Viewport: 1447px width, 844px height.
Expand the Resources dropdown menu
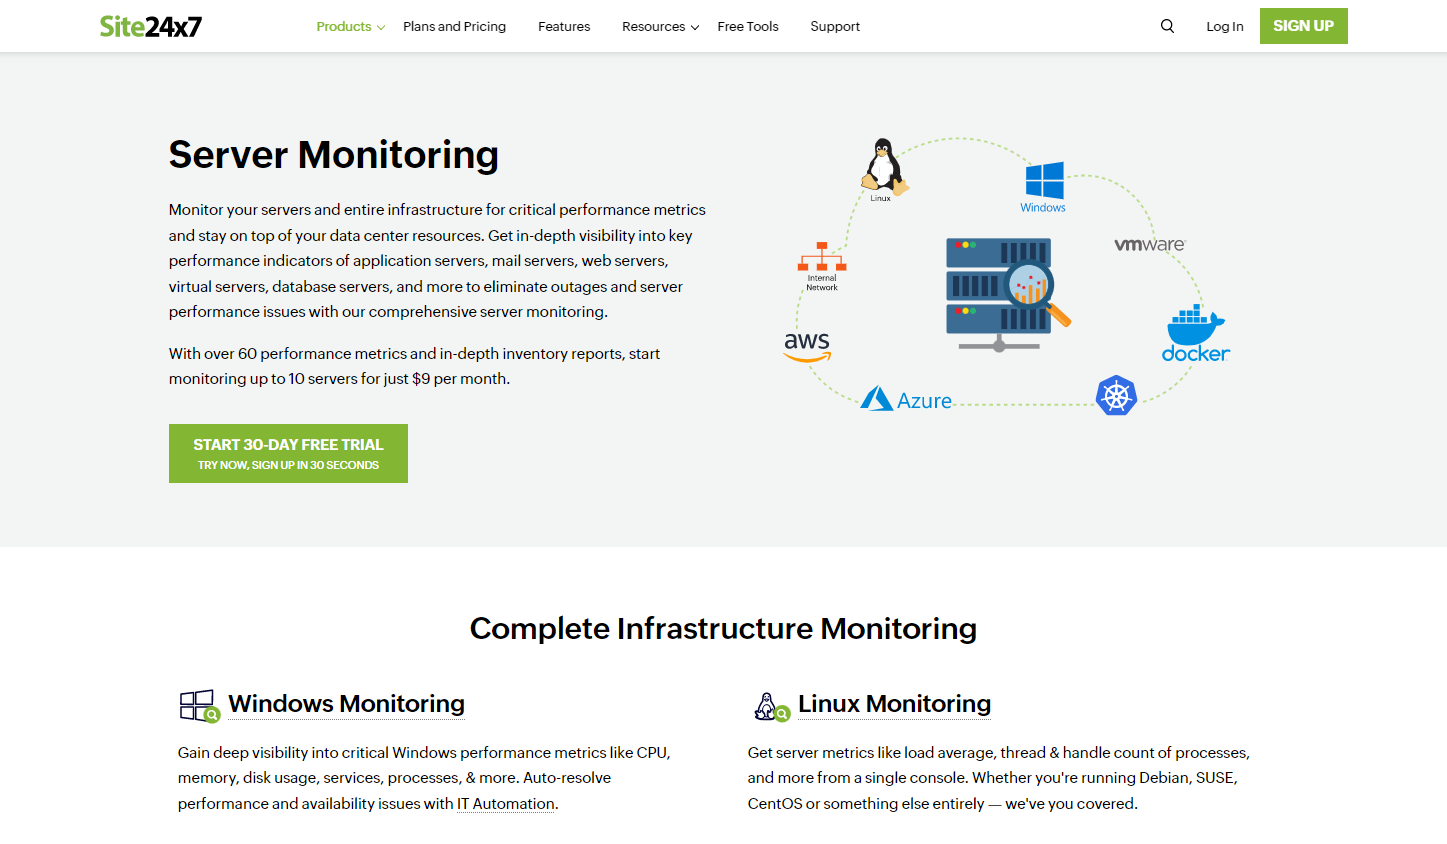coord(660,26)
